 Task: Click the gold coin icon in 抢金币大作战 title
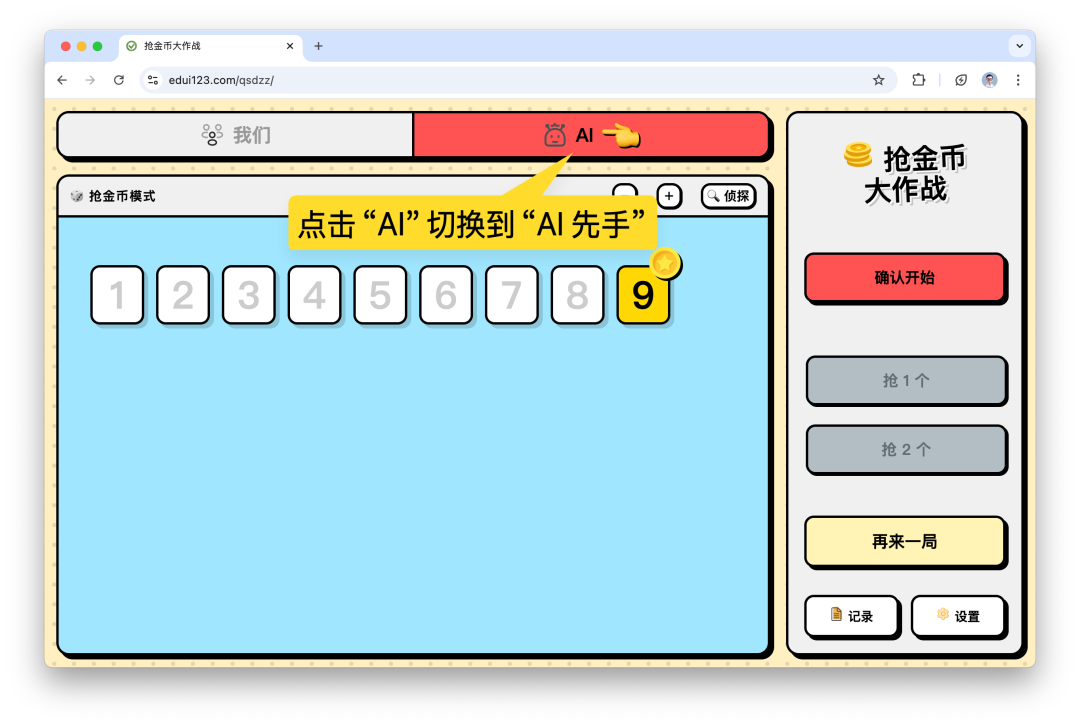[855, 157]
